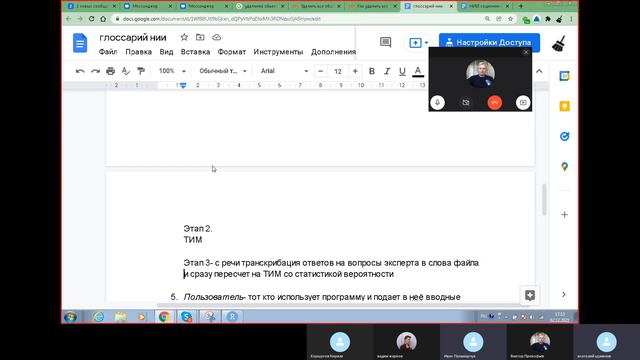Open Skype from the taskbar
The image size is (640, 360).
click(186, 317)
